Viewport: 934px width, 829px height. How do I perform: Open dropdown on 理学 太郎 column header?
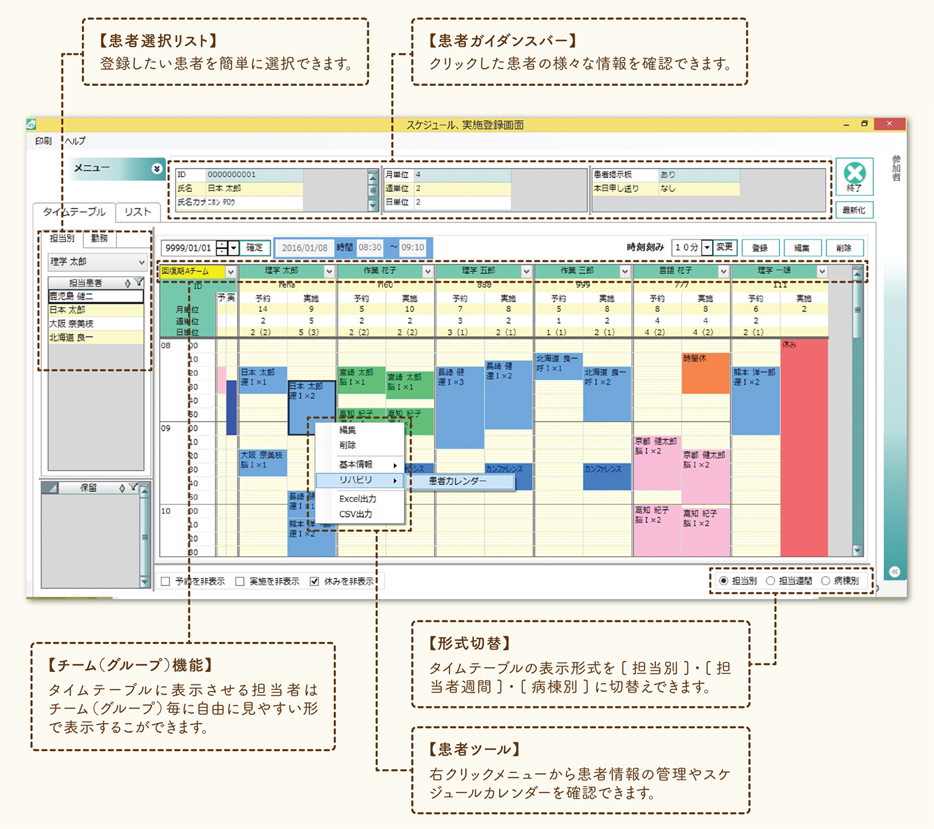tap(329, 272)
